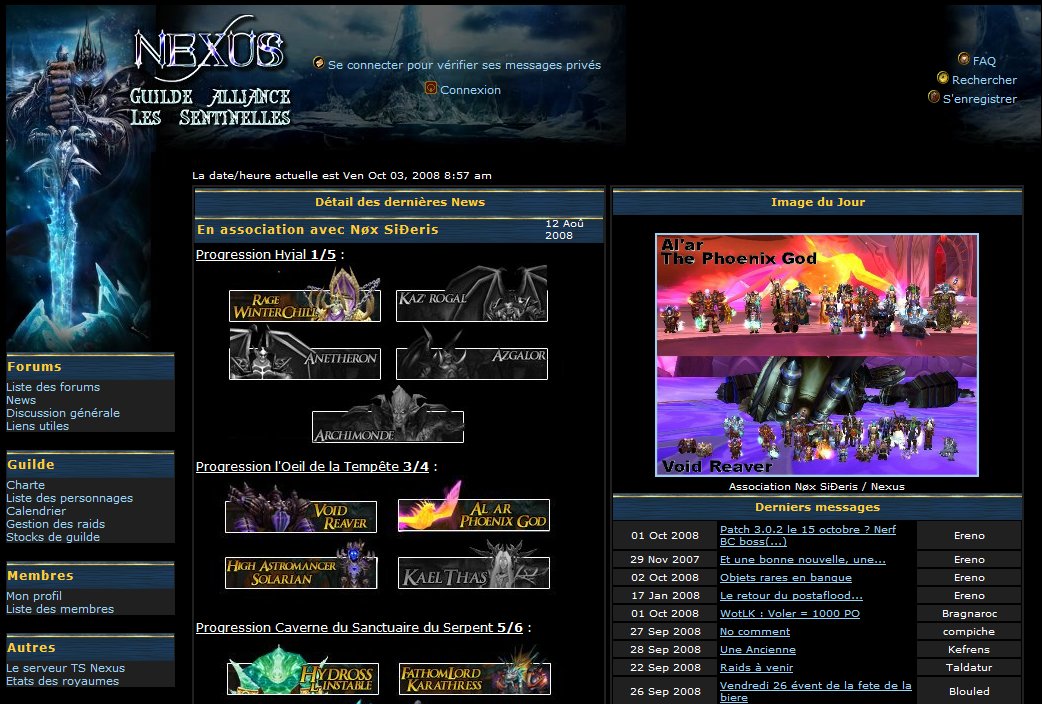The width and height of the screenshot is (1042, 704).
Task: Click the High Astromancer Solarian banner
Action: [x=301, y=571]
